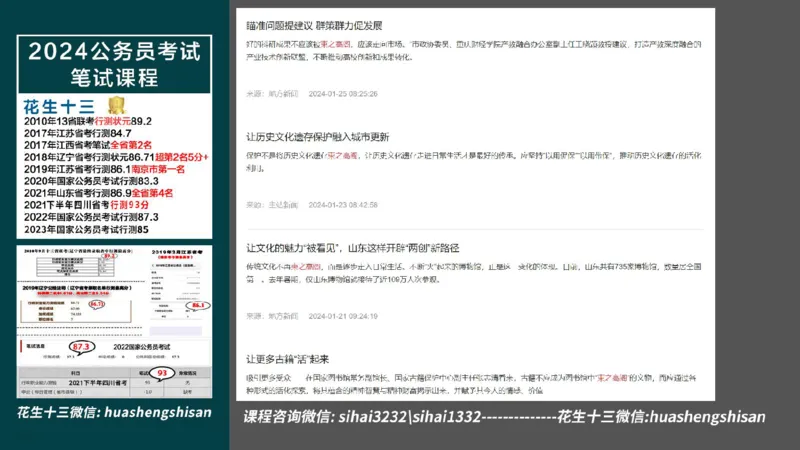Image resolution: width=800 pixels, height=450 pixels.
Task: Click timestamp 2024-01-21 09:24:19
Action: click(x=343, y=316)
